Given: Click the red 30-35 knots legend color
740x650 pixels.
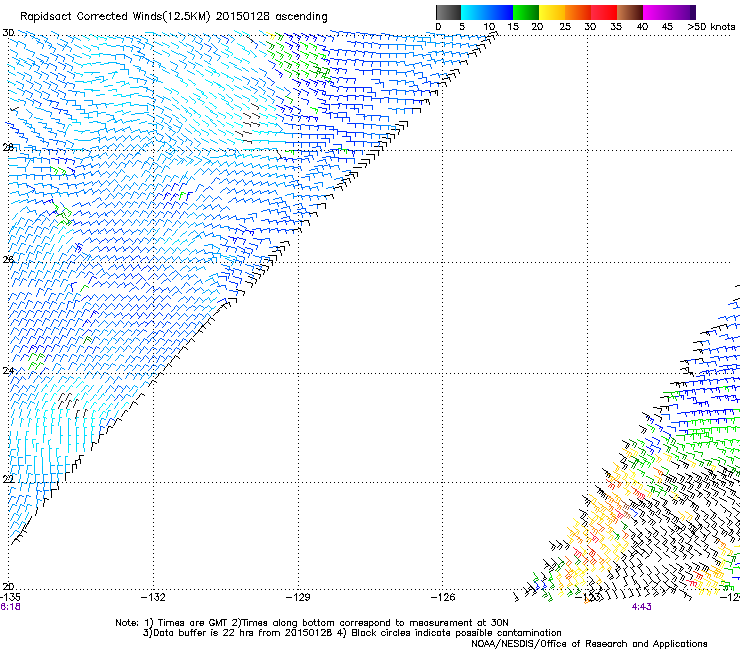Looking at the screenshot, I should pos(604,12).
